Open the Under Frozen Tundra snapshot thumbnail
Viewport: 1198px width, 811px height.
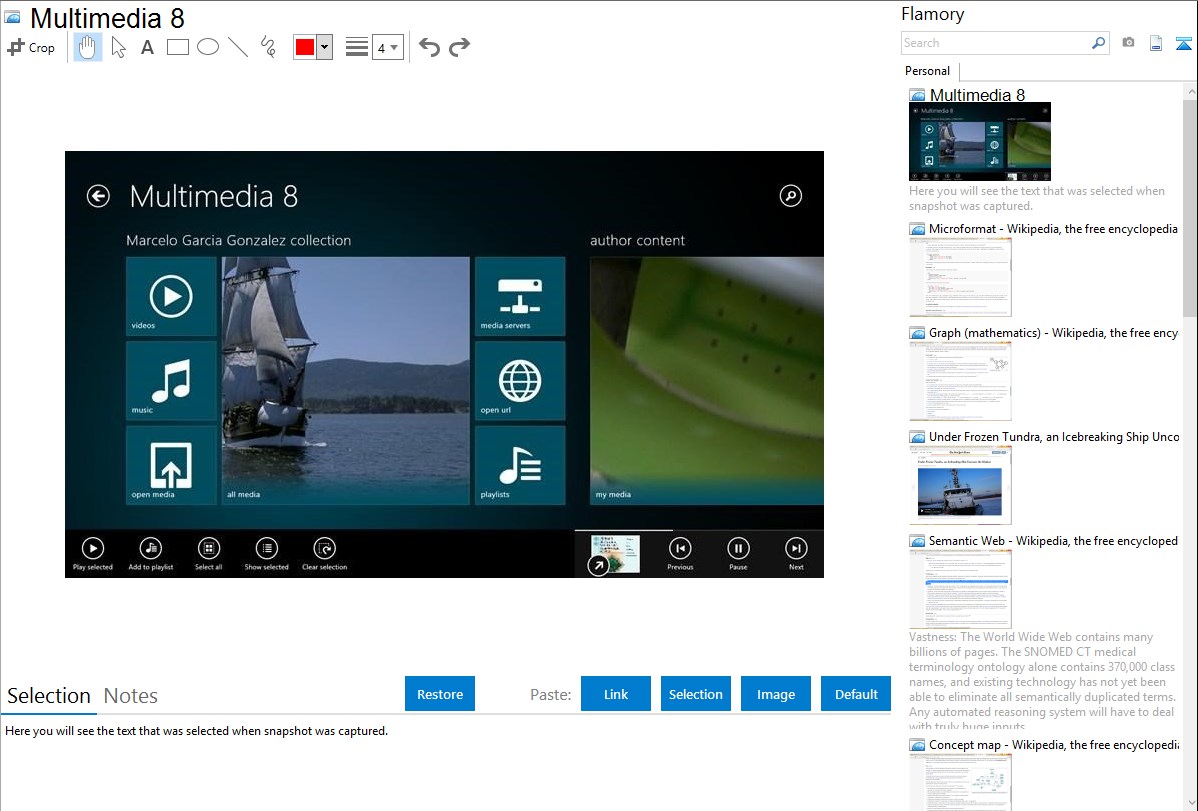pyautogui.click(x=960, y=485)
